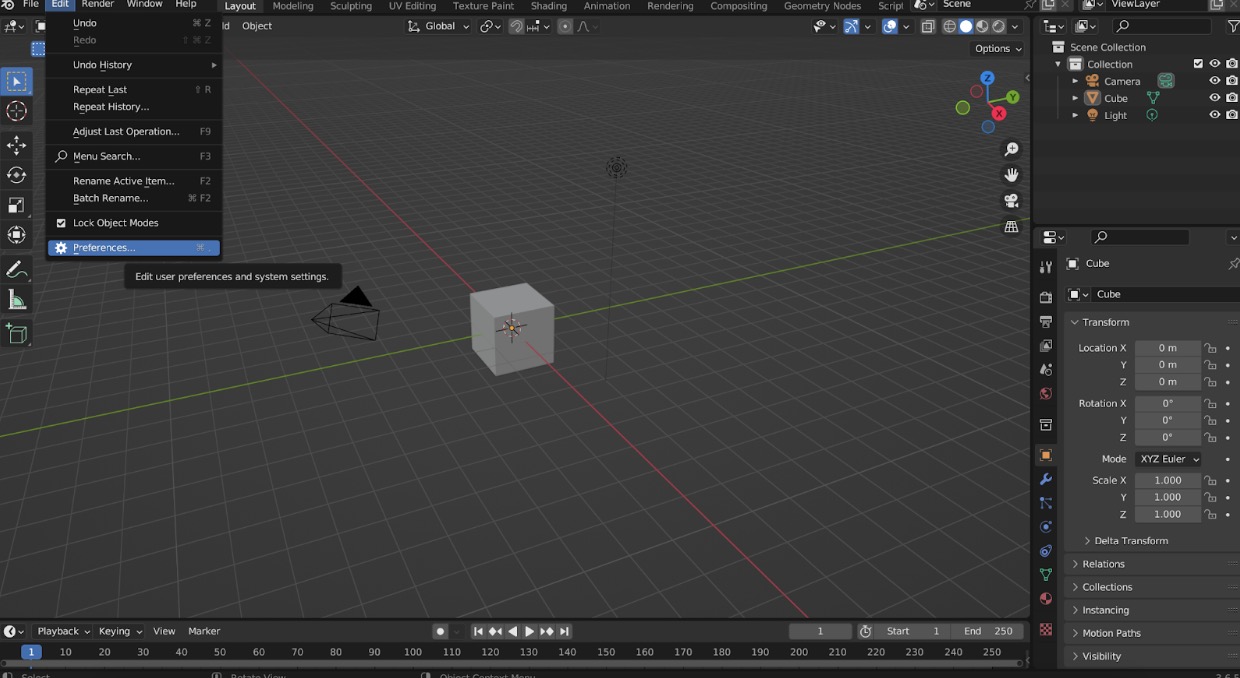Uncheck the Lock Object Modes checkbox
Screen dimensions: 1240x678
(x=61, y=223)
